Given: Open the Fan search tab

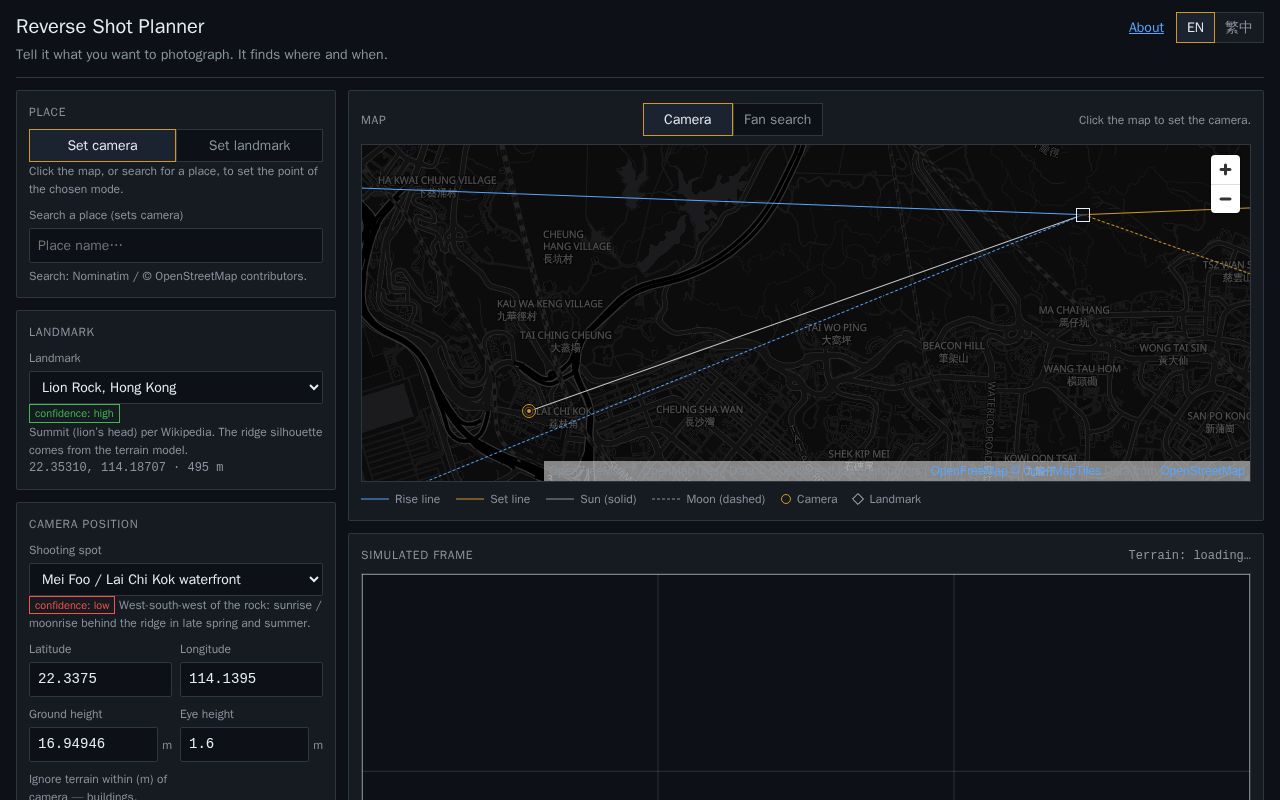Looking at the screenshot, I should point(777,119).
